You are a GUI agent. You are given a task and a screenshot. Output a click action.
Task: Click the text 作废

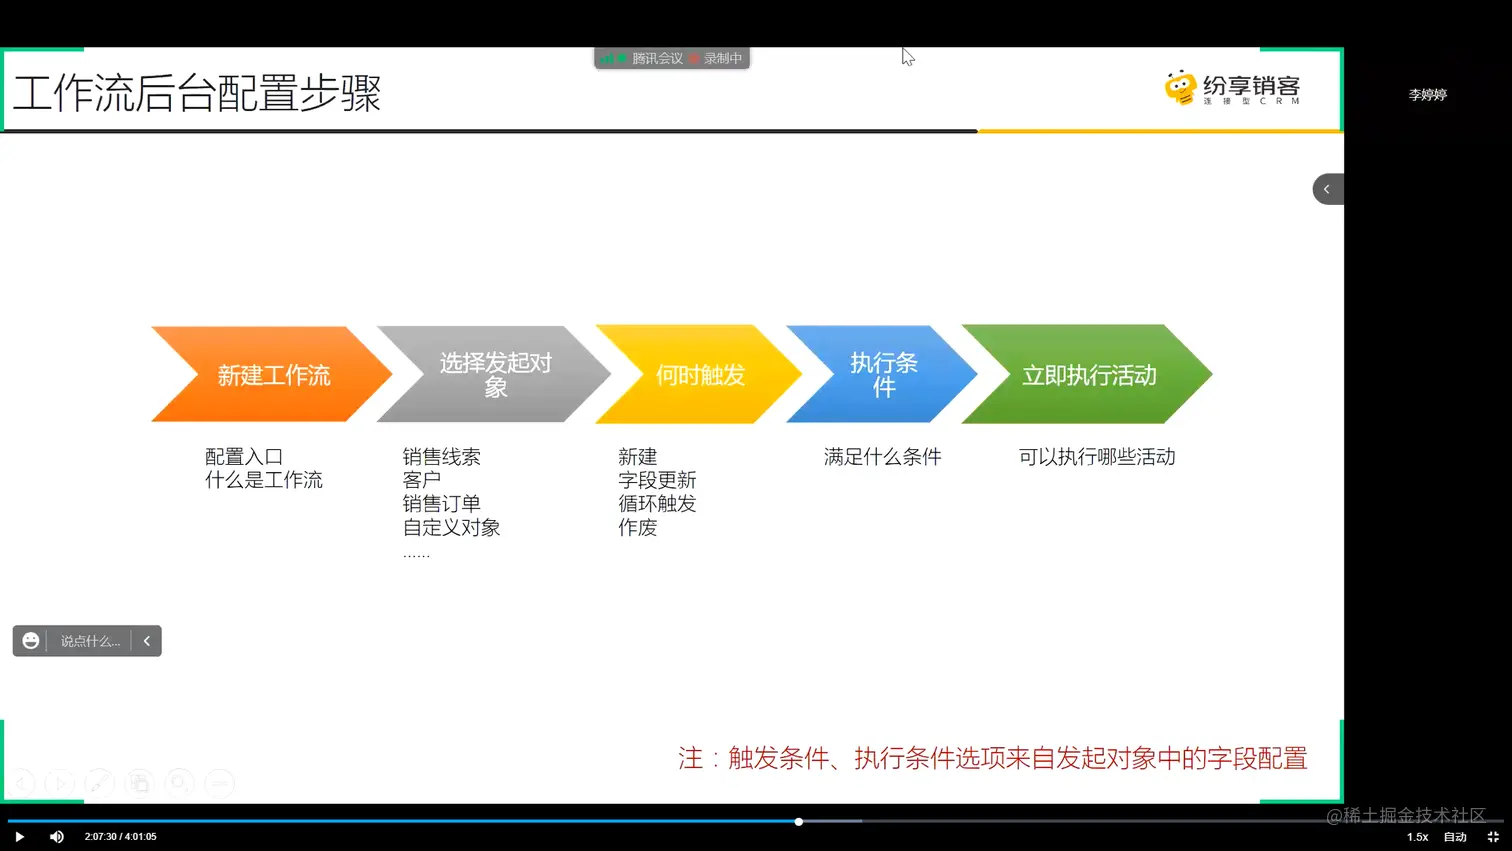coord(638,528)
